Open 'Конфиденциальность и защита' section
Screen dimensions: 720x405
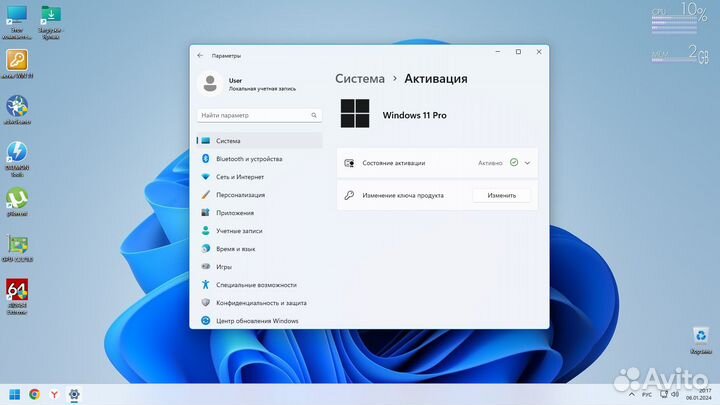(x=259, y=303)
